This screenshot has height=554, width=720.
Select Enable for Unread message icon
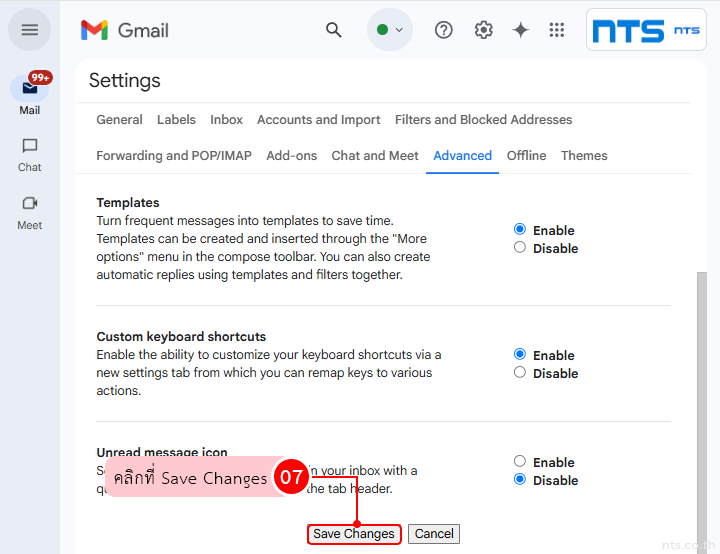tap(520, 462)
